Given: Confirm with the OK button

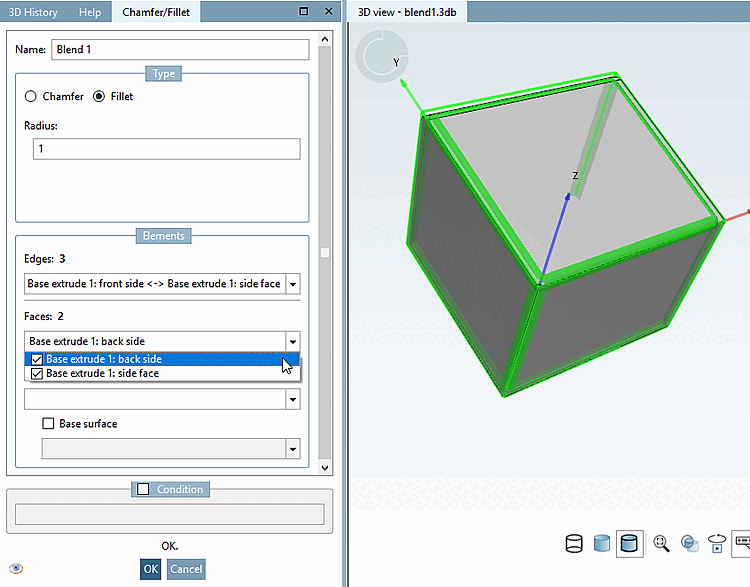Looking at the screenshot, I should pyautogui.click(x=151, y=569).
